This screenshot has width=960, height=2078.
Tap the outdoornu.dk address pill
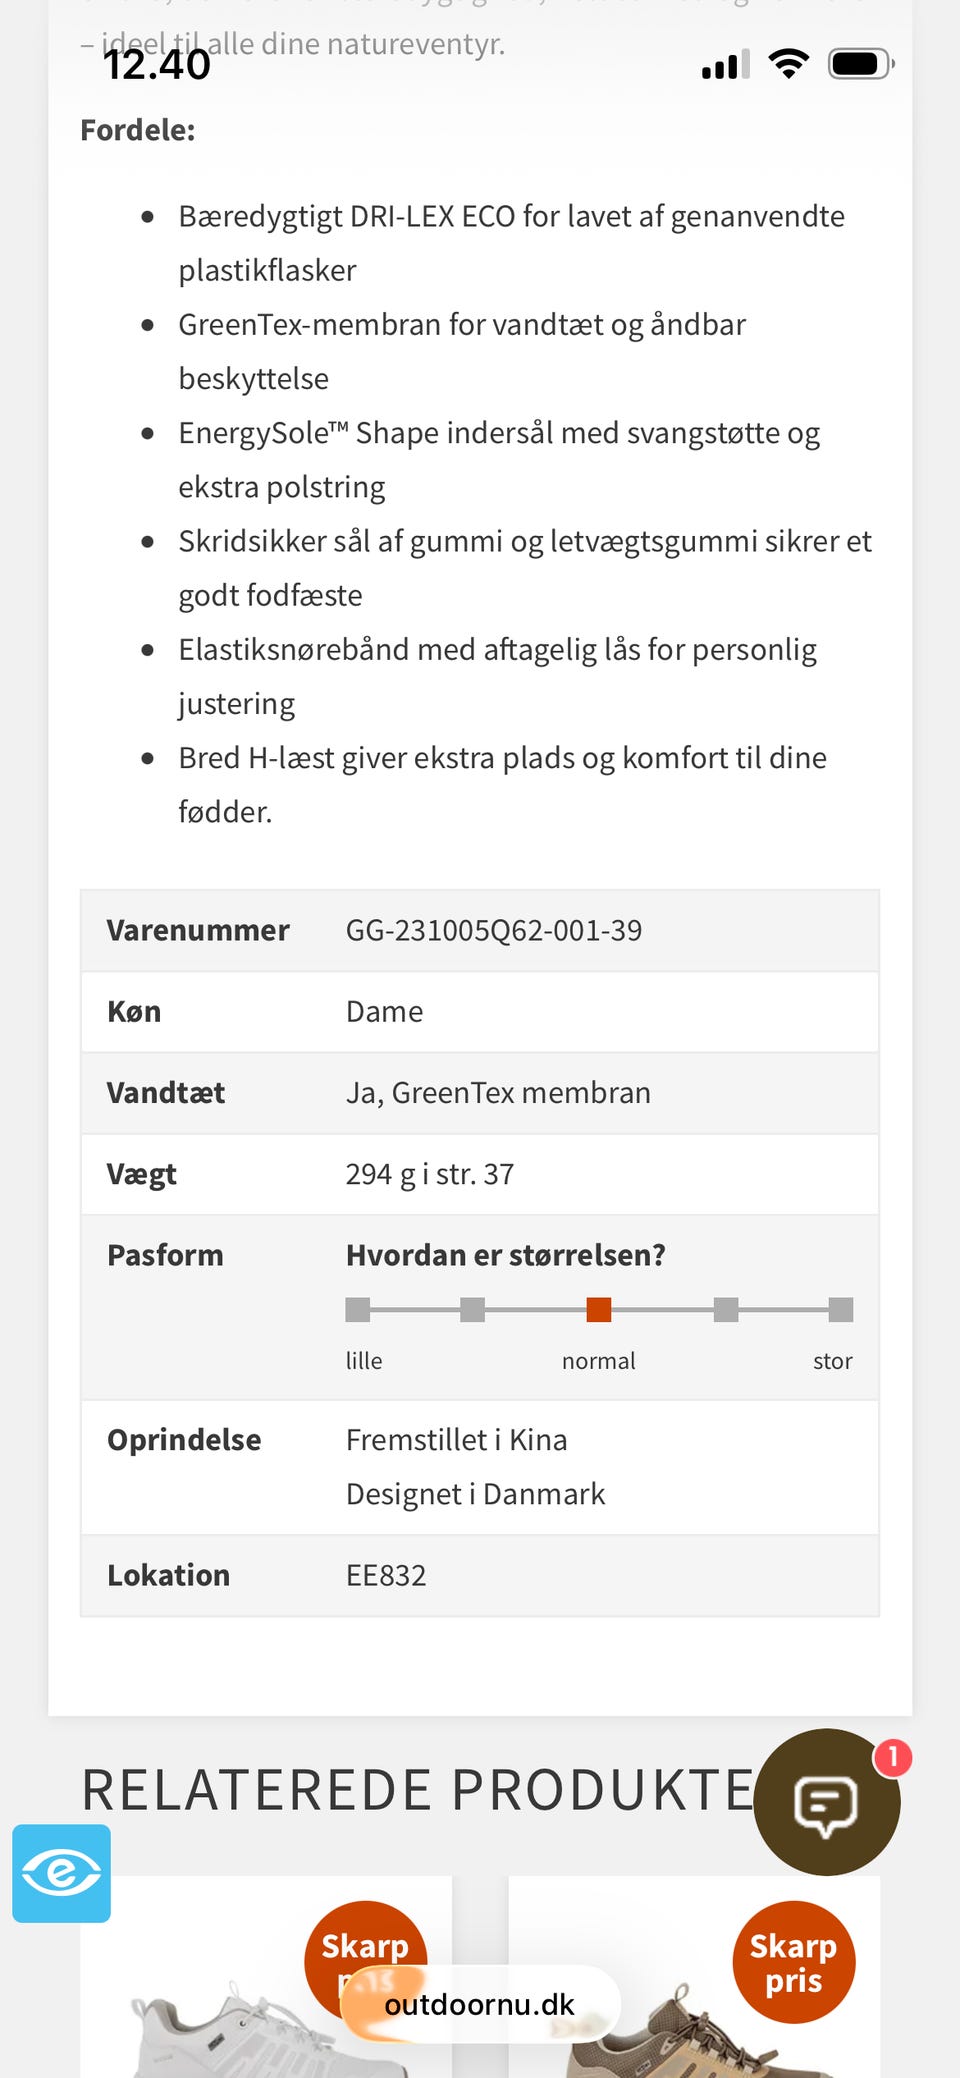pyautogui.click(x=480, y=2004)
